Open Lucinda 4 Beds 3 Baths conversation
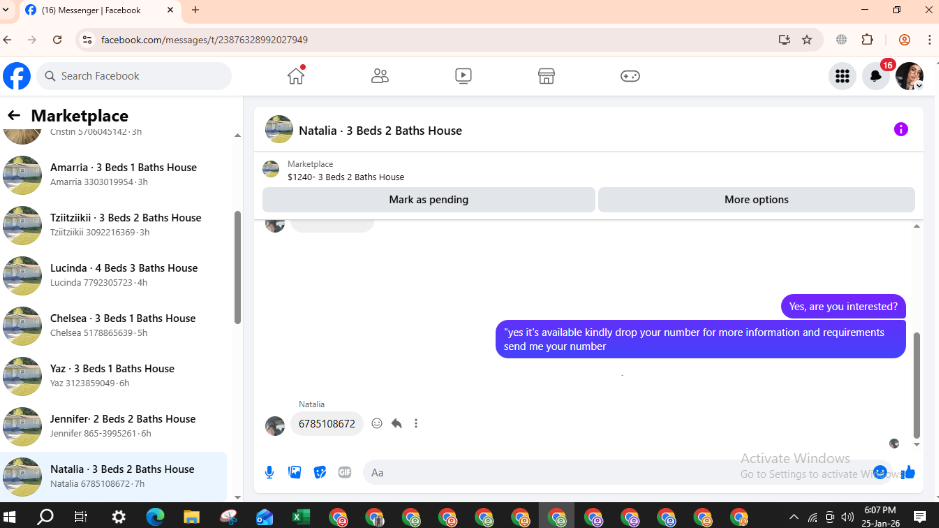Viewport: 939px width, 528px height. point(114,275)
